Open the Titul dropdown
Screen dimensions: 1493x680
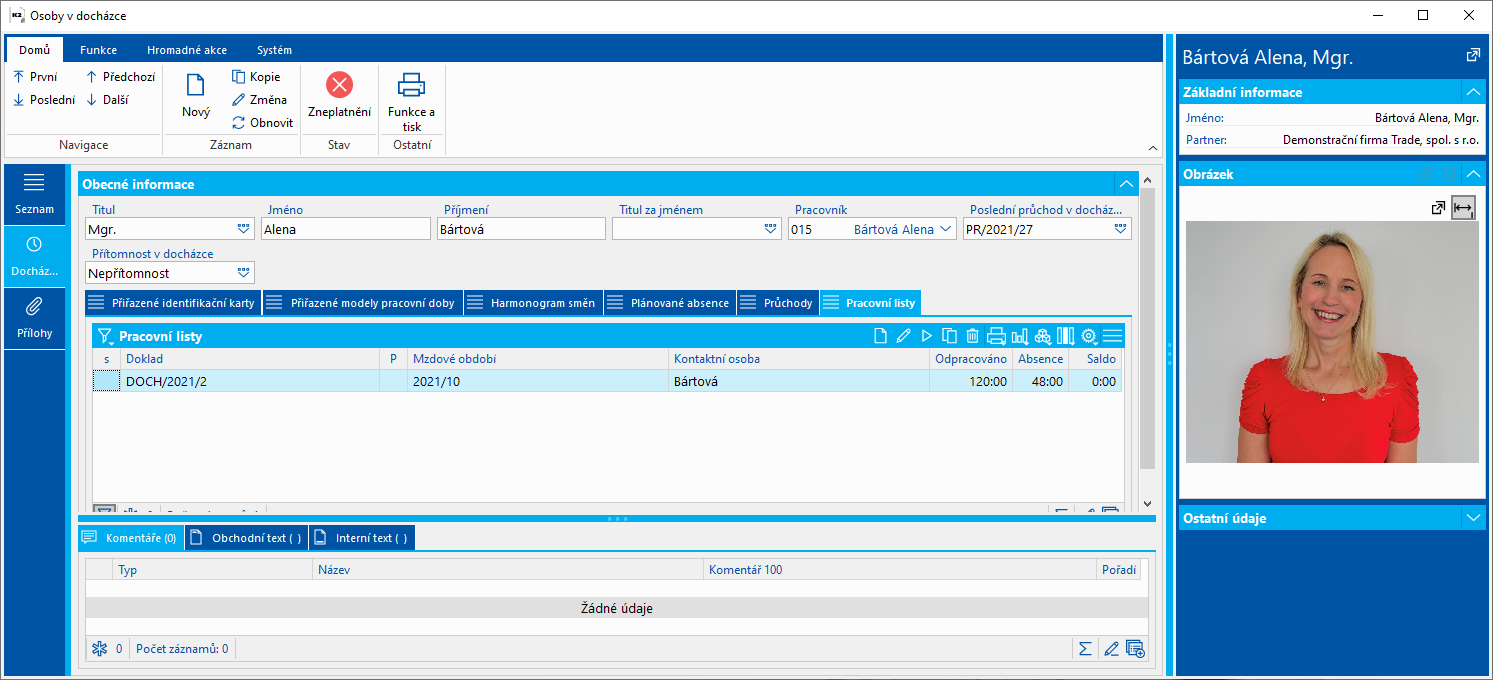[x=244, y=228]
